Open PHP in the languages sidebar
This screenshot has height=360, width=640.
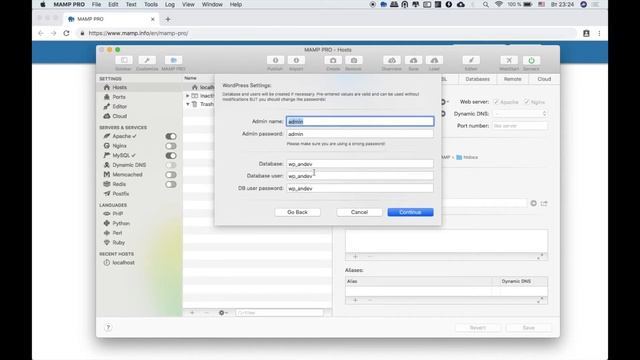(x=118, y=214)
